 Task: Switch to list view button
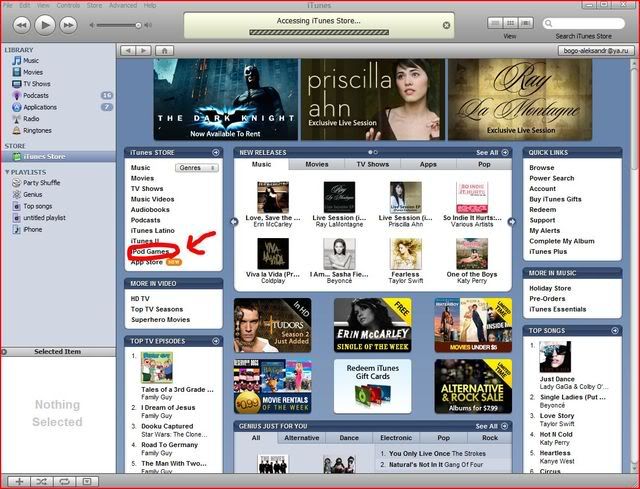495,23
